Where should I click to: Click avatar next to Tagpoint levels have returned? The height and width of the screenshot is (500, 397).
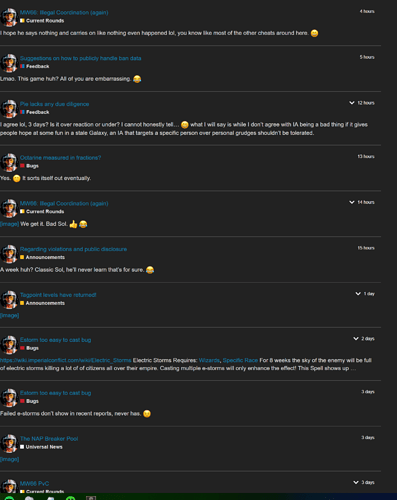pos(9,299)
